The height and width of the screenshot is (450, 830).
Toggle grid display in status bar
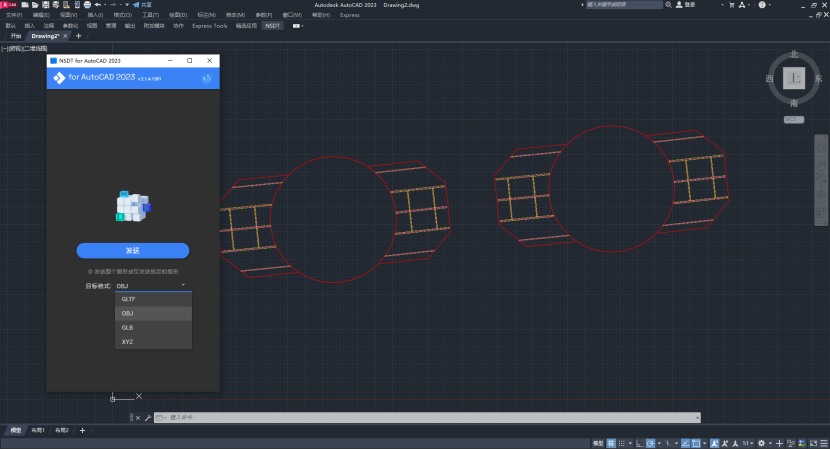pos(611,444)
